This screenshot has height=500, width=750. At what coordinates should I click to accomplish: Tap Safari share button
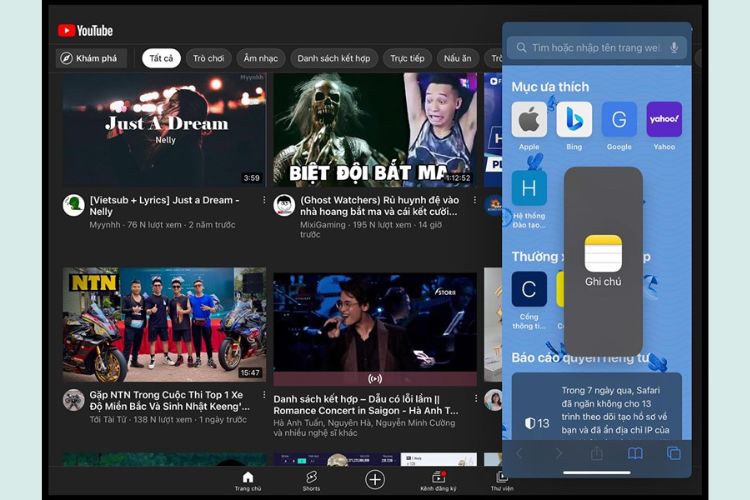click(x=596, y=453)
